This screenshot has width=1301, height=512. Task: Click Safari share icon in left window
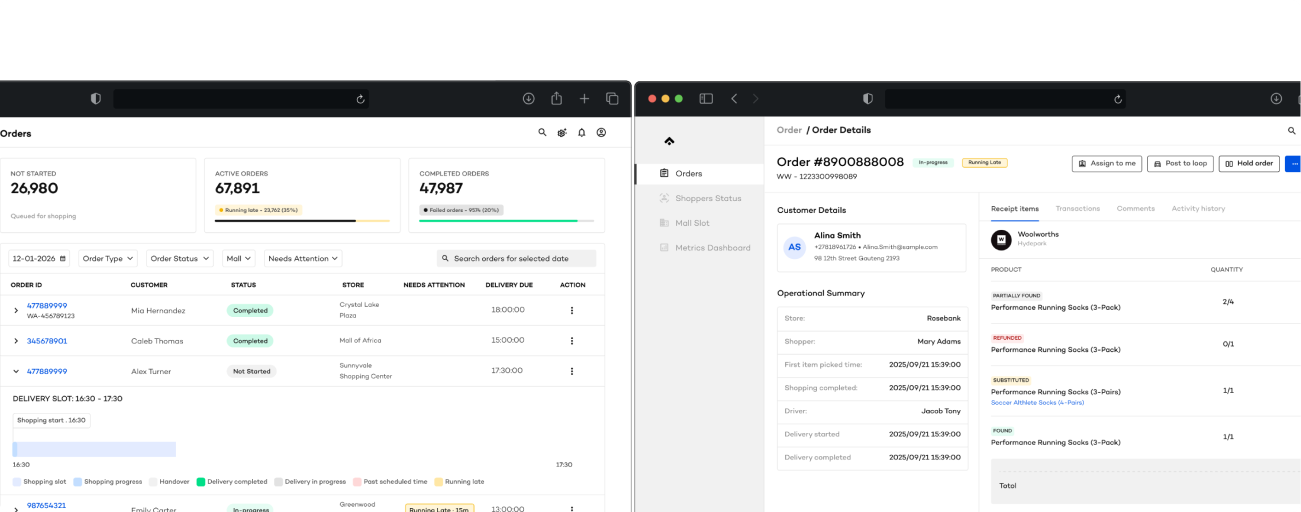(x=557, y=99)
